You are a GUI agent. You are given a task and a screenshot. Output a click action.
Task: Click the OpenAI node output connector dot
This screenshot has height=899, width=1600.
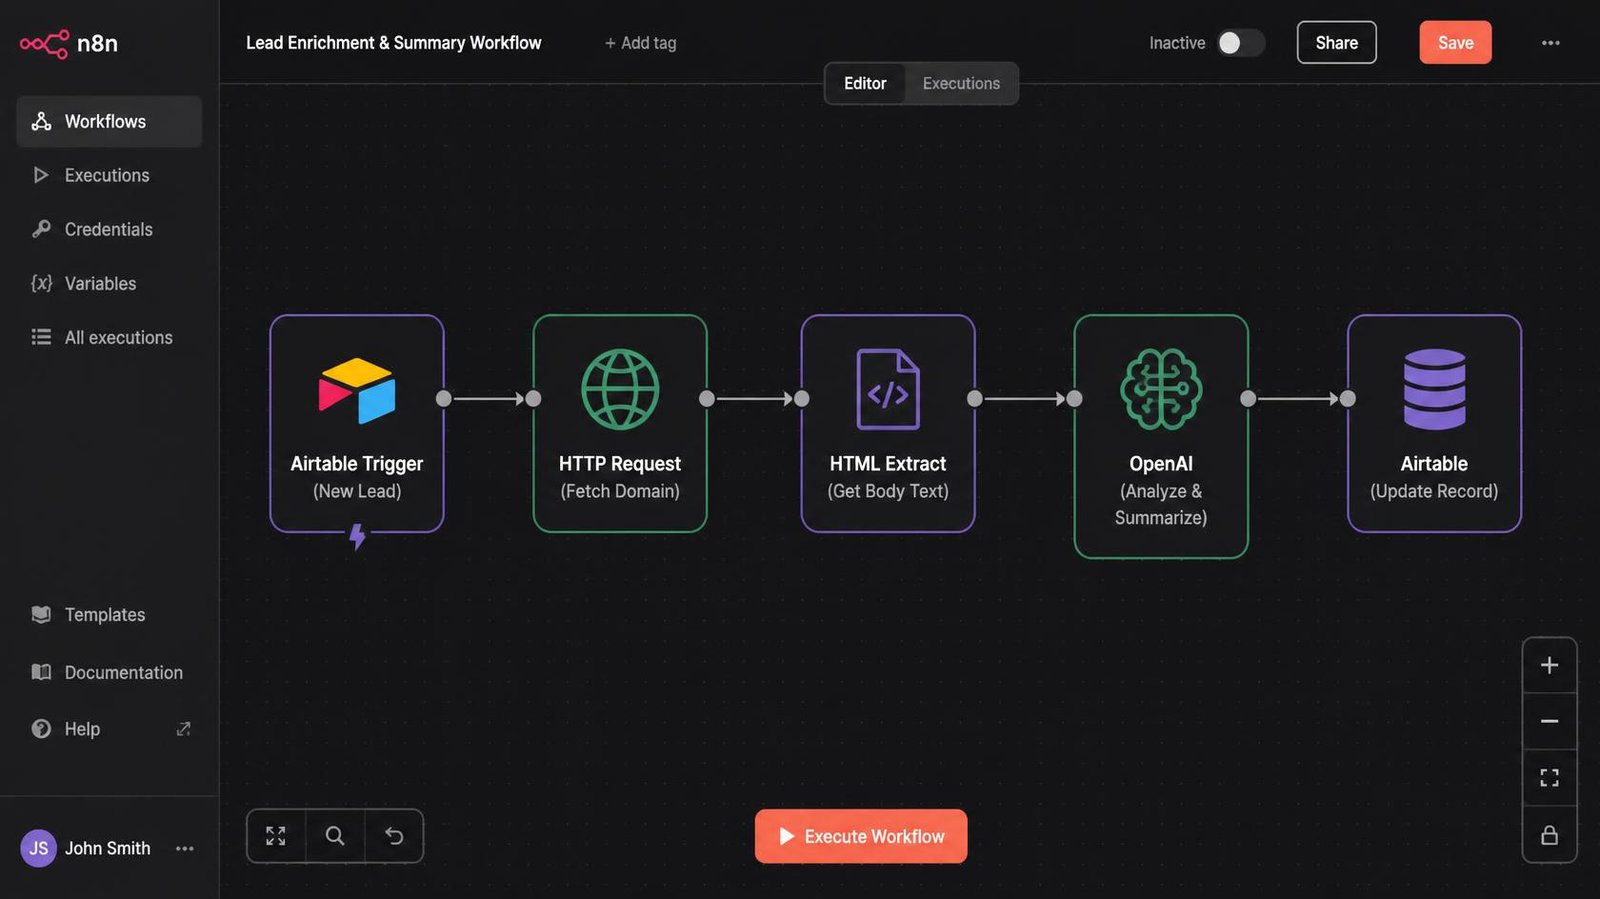coord(1248,399)
